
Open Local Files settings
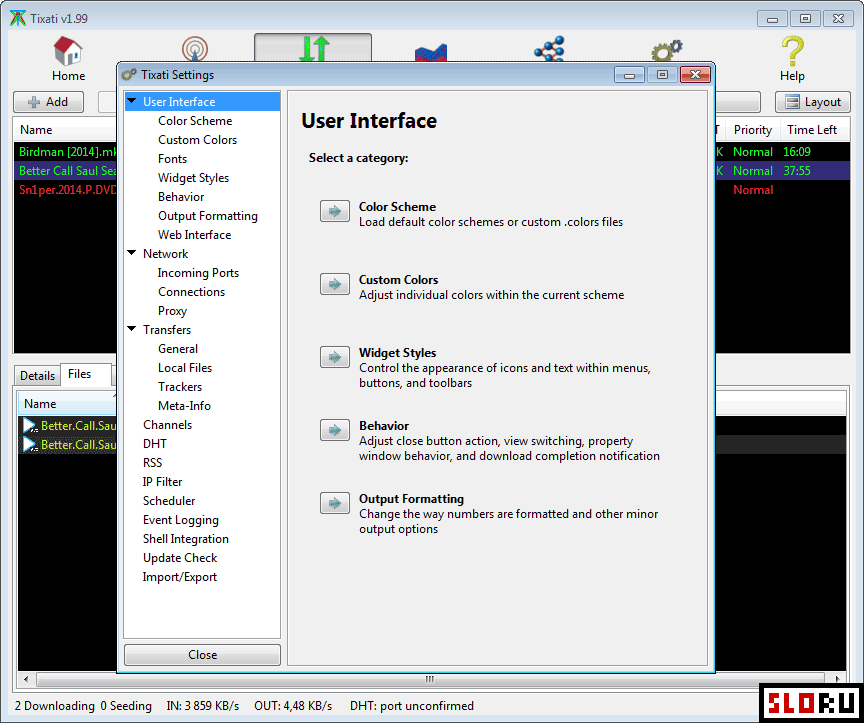pyautogui.click(x=185, y=368)
